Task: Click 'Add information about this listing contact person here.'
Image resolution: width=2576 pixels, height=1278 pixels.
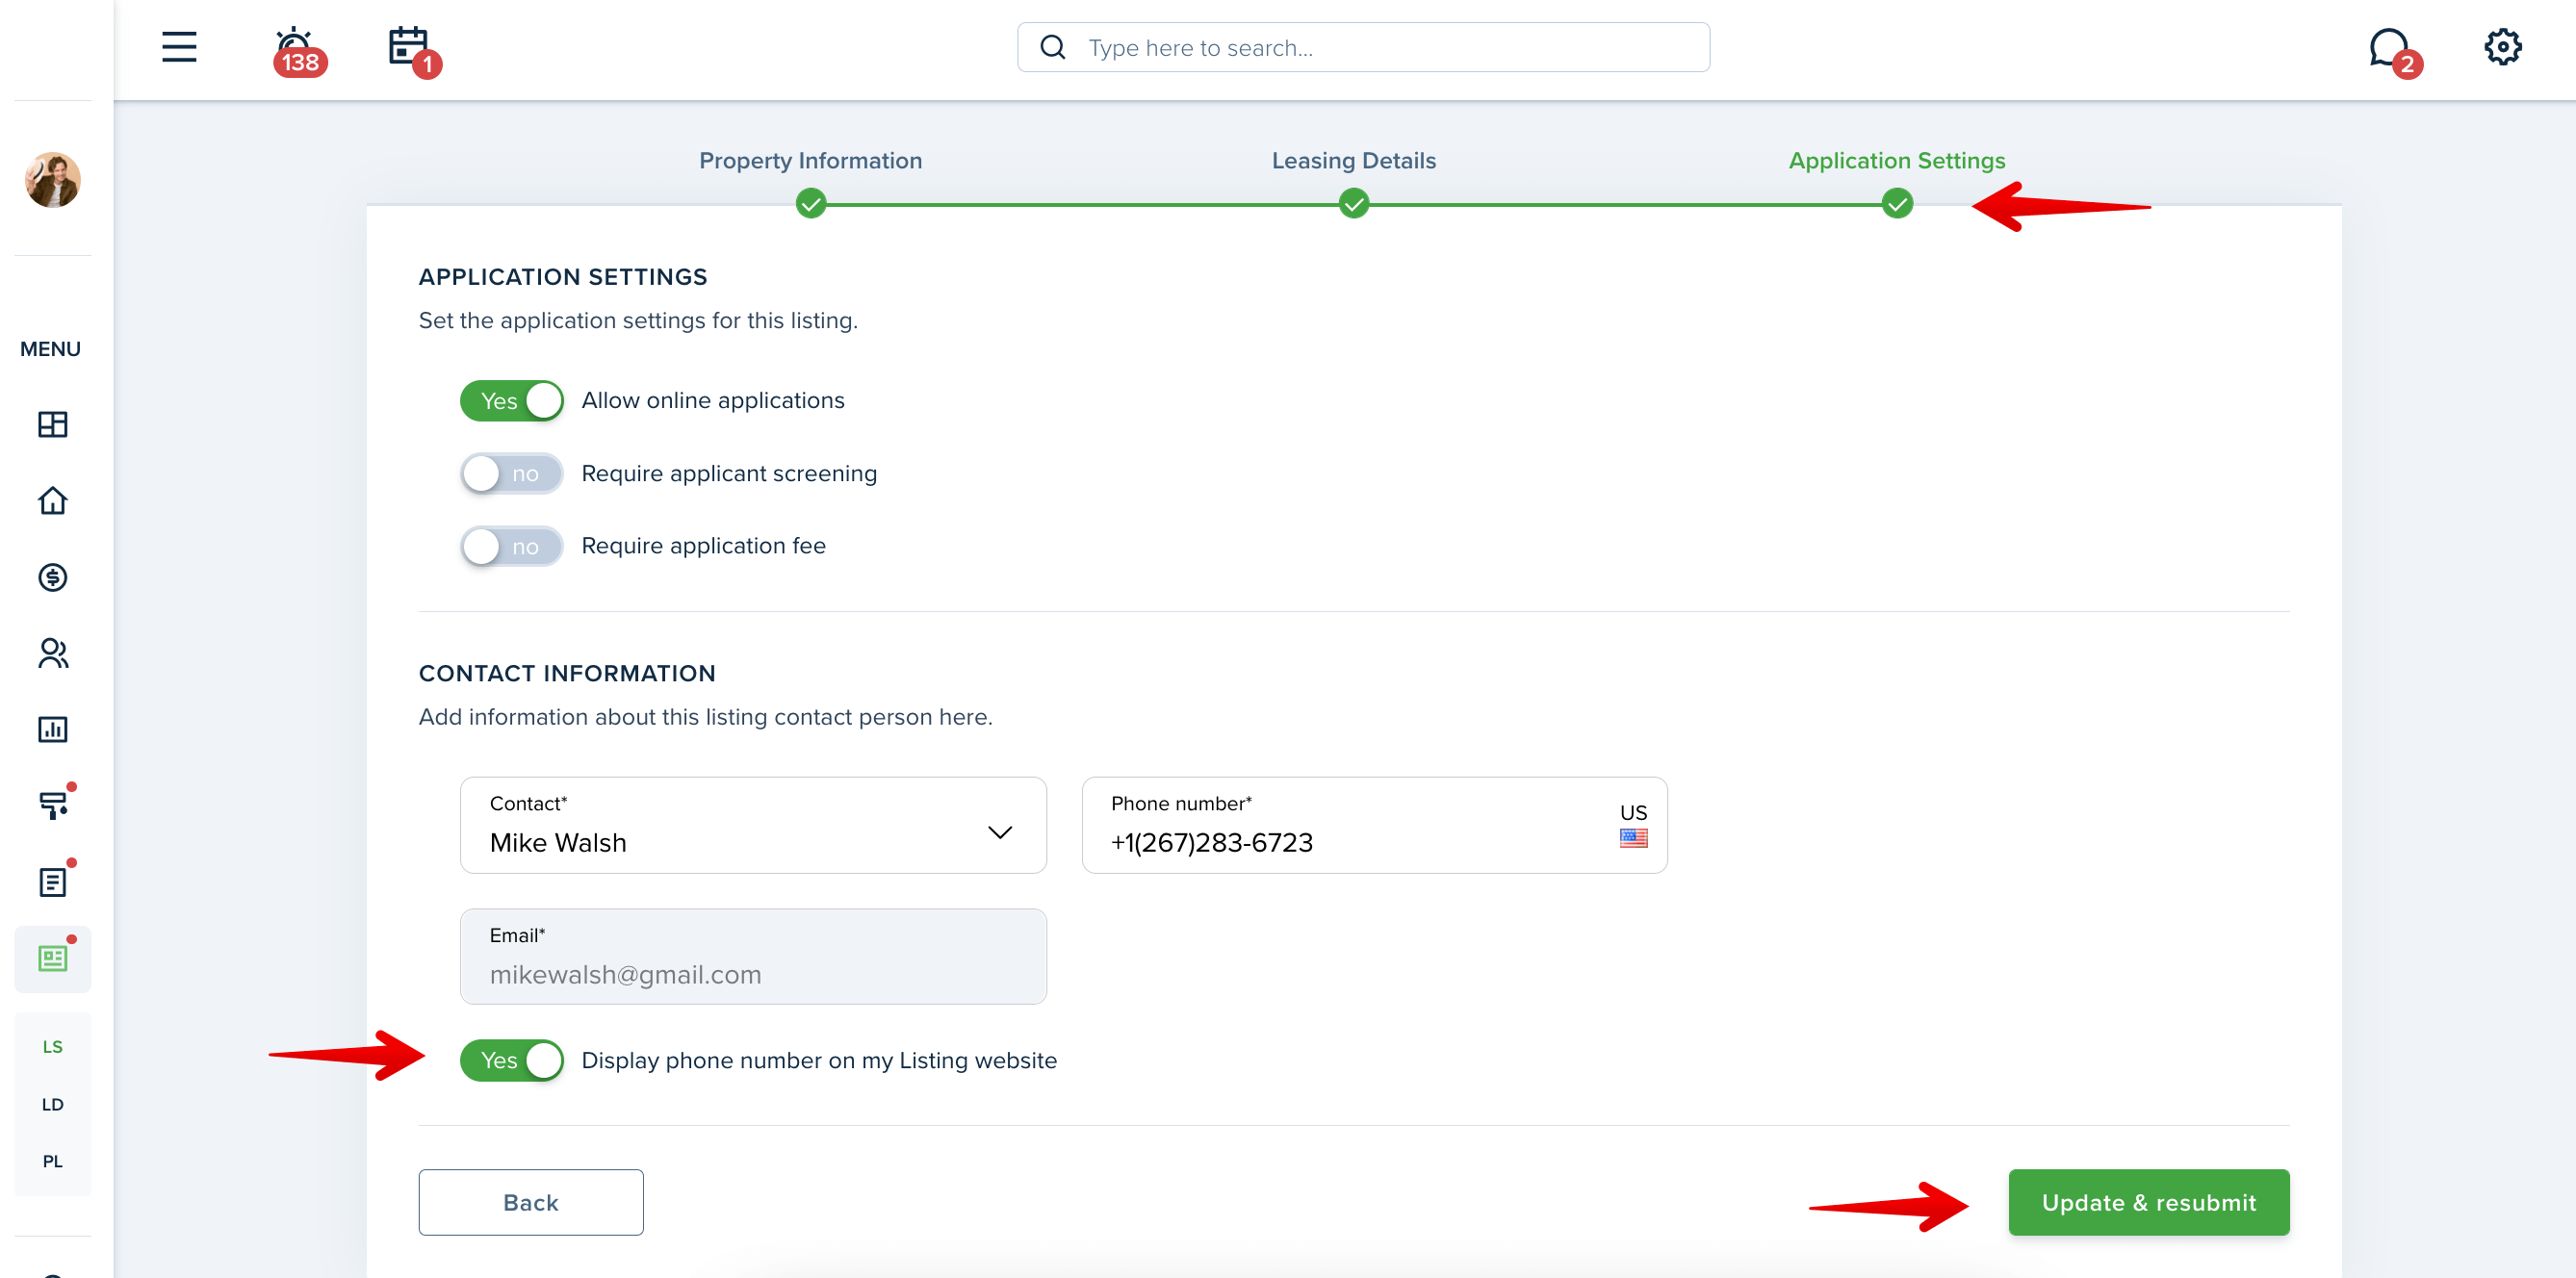Action: pyautogui.click(x=705, y=717)
